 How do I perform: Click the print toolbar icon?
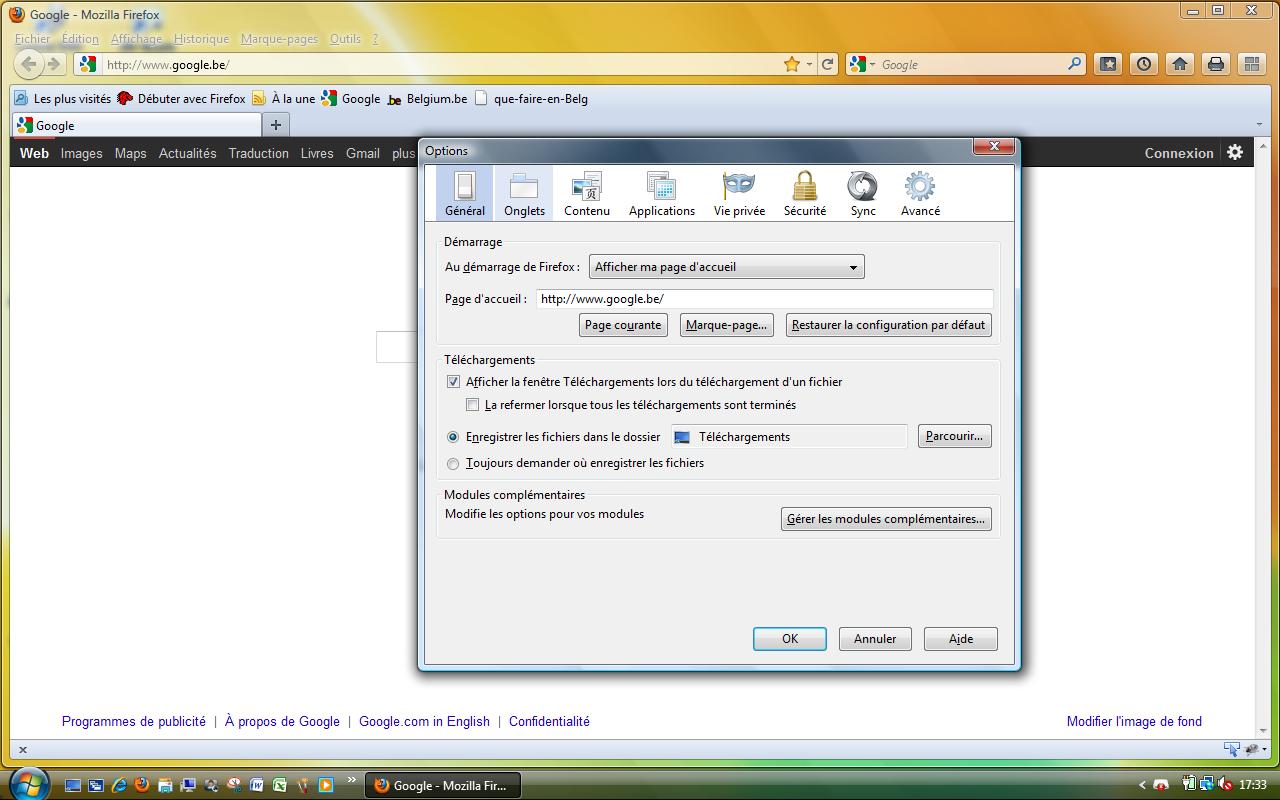click(1216, 64)
